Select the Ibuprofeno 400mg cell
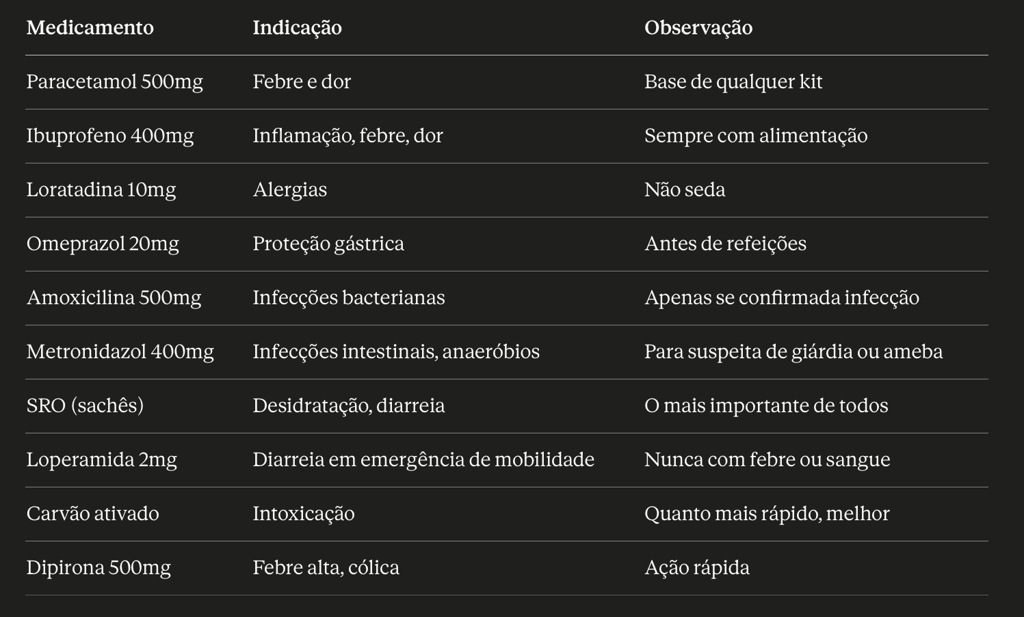 pyautogui.click(x=110, y=136)
